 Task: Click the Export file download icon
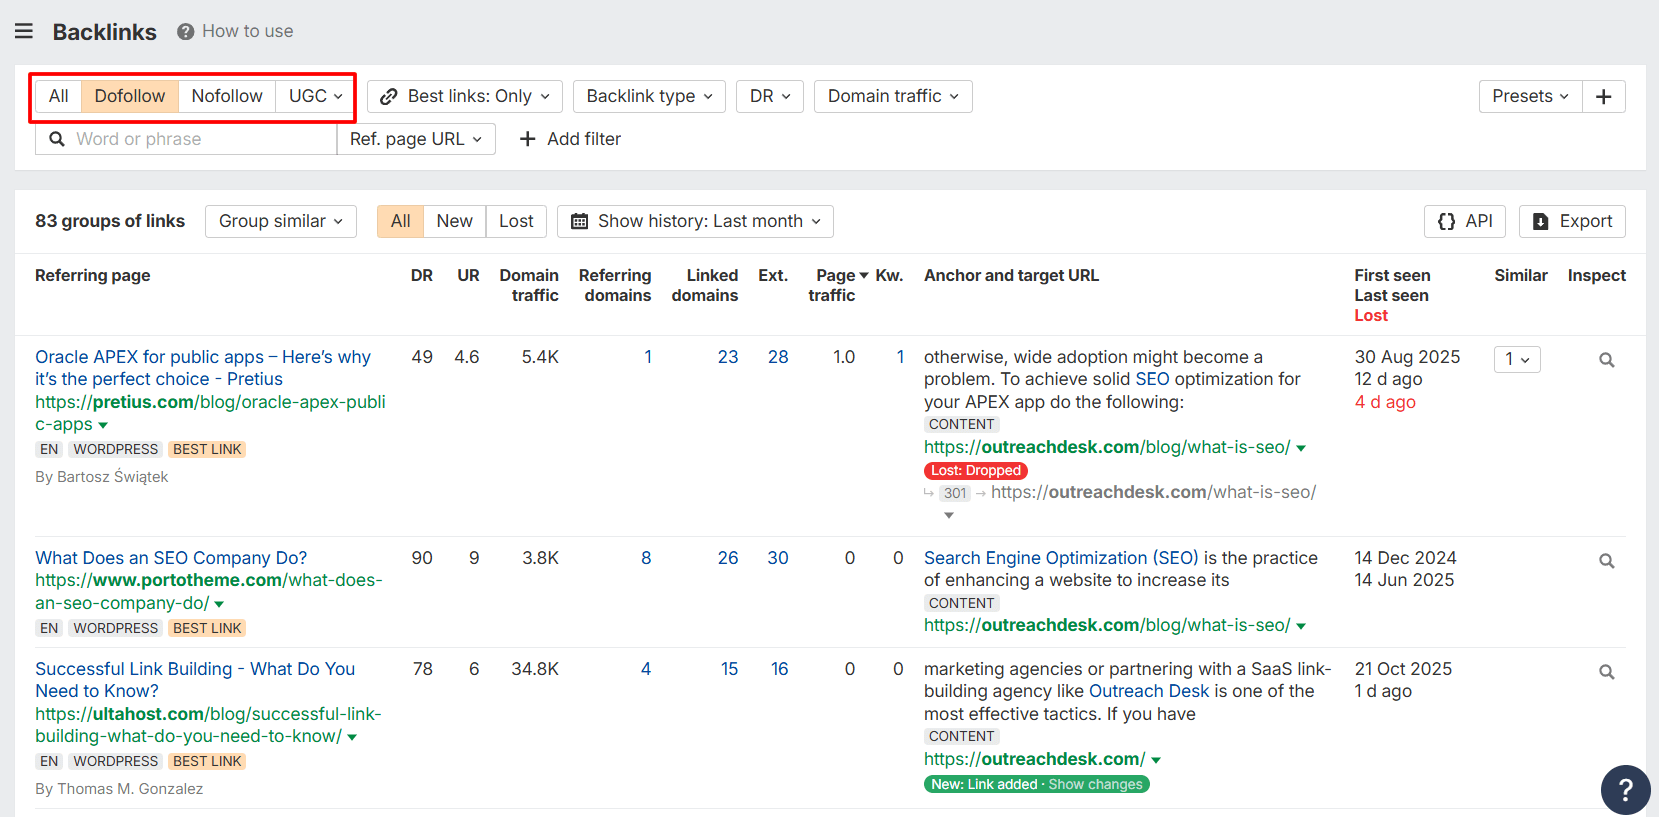click(1541, 221)
